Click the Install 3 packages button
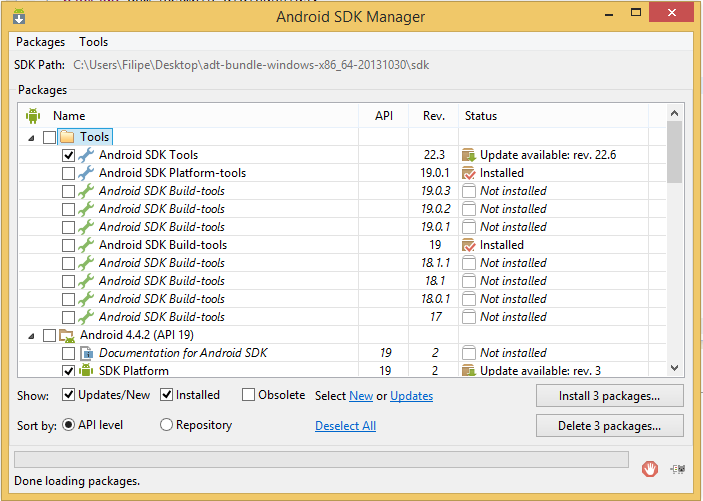Viewport: 703px width, 501px height. coord(609,396)
